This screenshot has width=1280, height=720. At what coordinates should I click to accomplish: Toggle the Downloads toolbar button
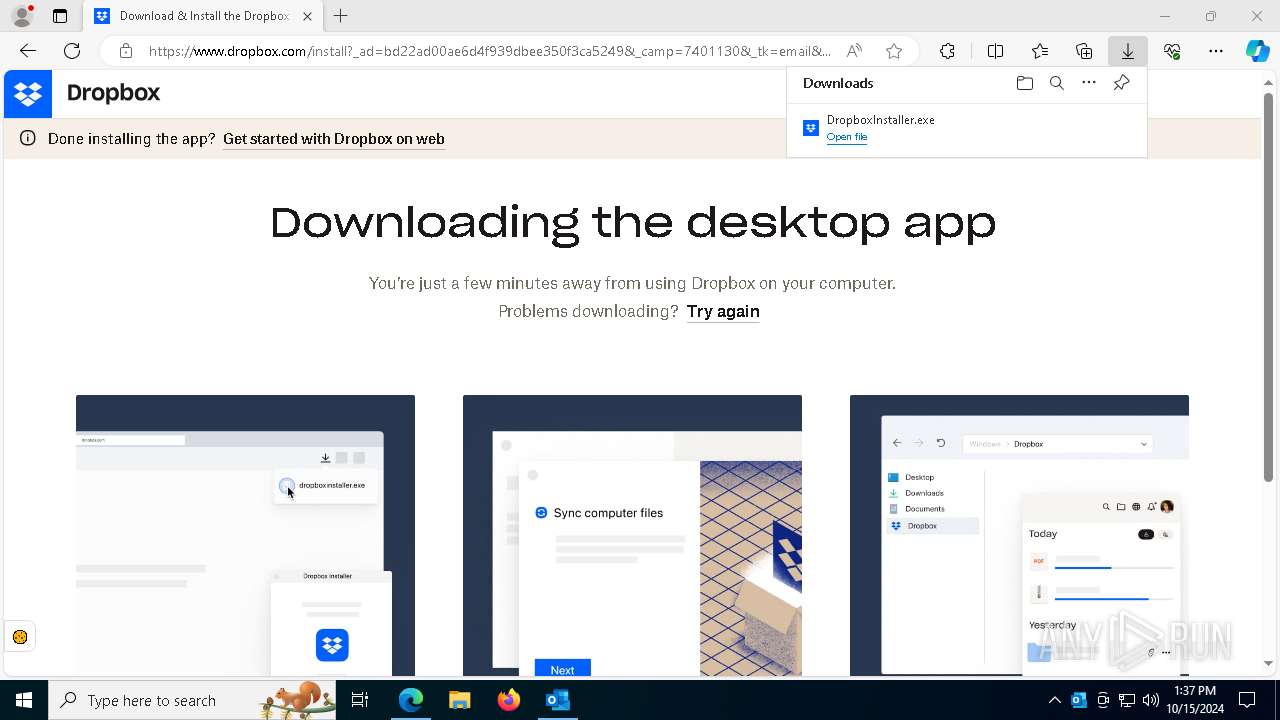click(1128, 51)
